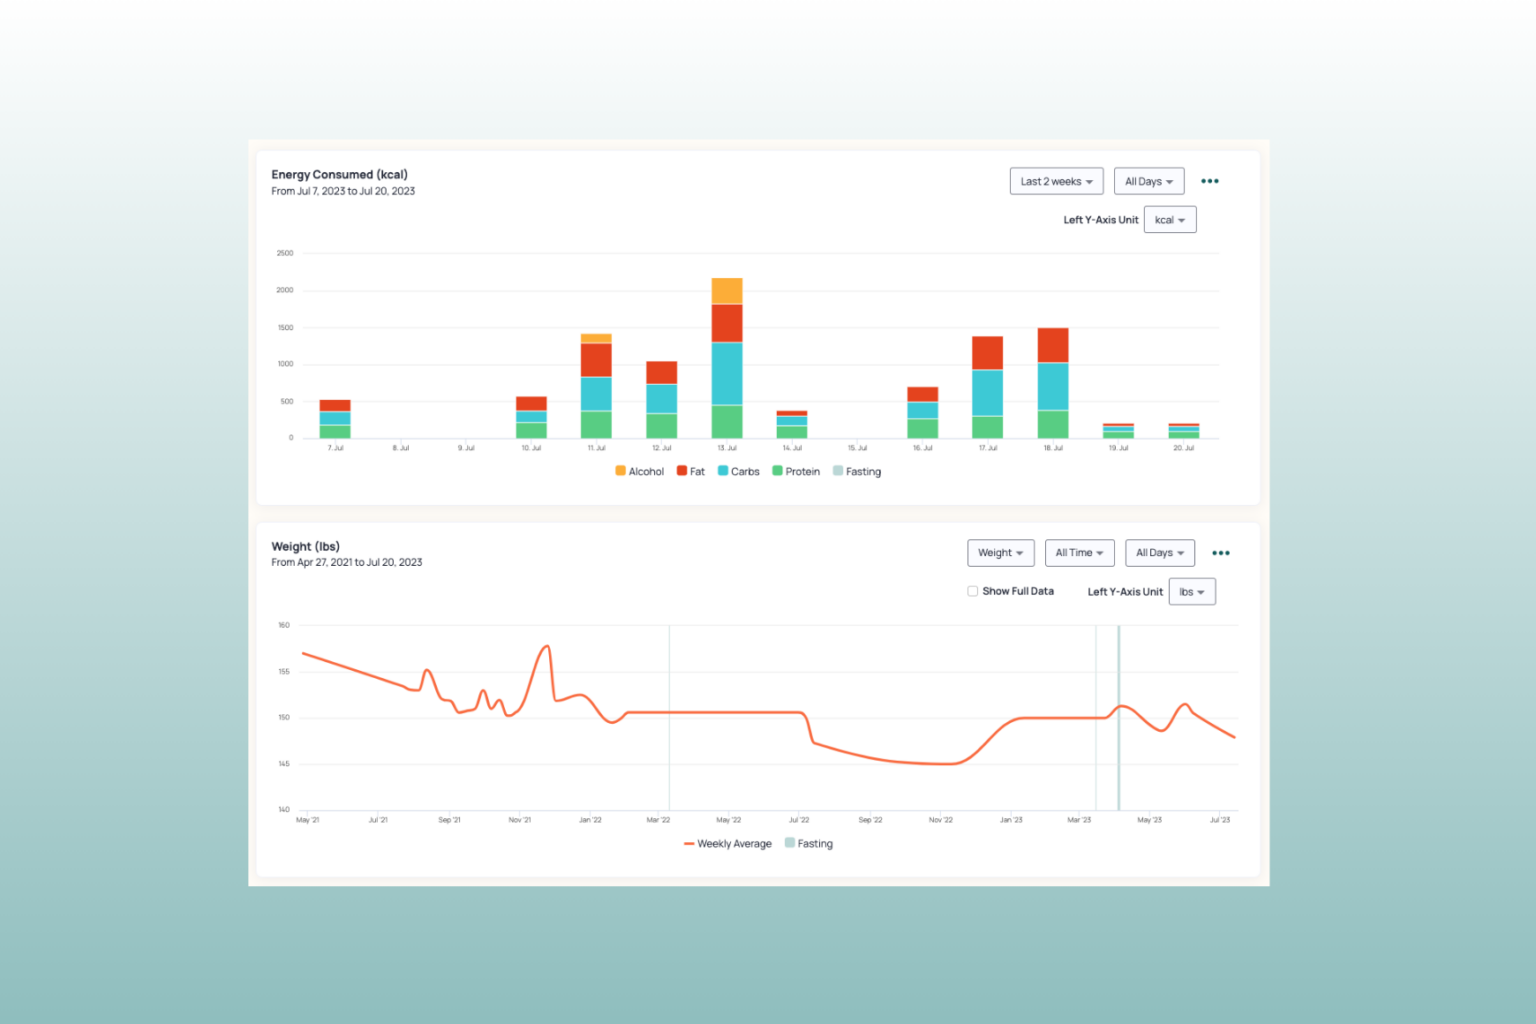Hide the Fasting series on Energy chart
The height and width of the screenshot is (1024, 1536).
click(856, 471)
